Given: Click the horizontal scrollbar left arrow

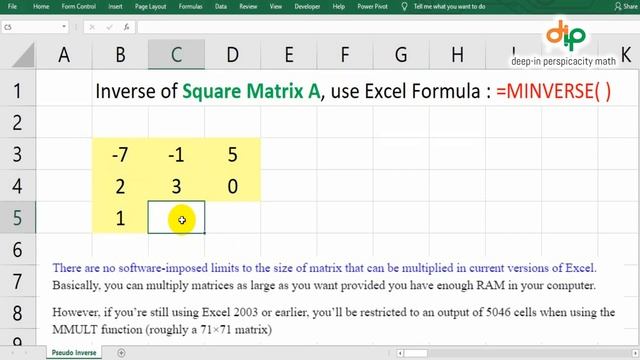Looking at the screenshot, I should click(x=400, y=353).
